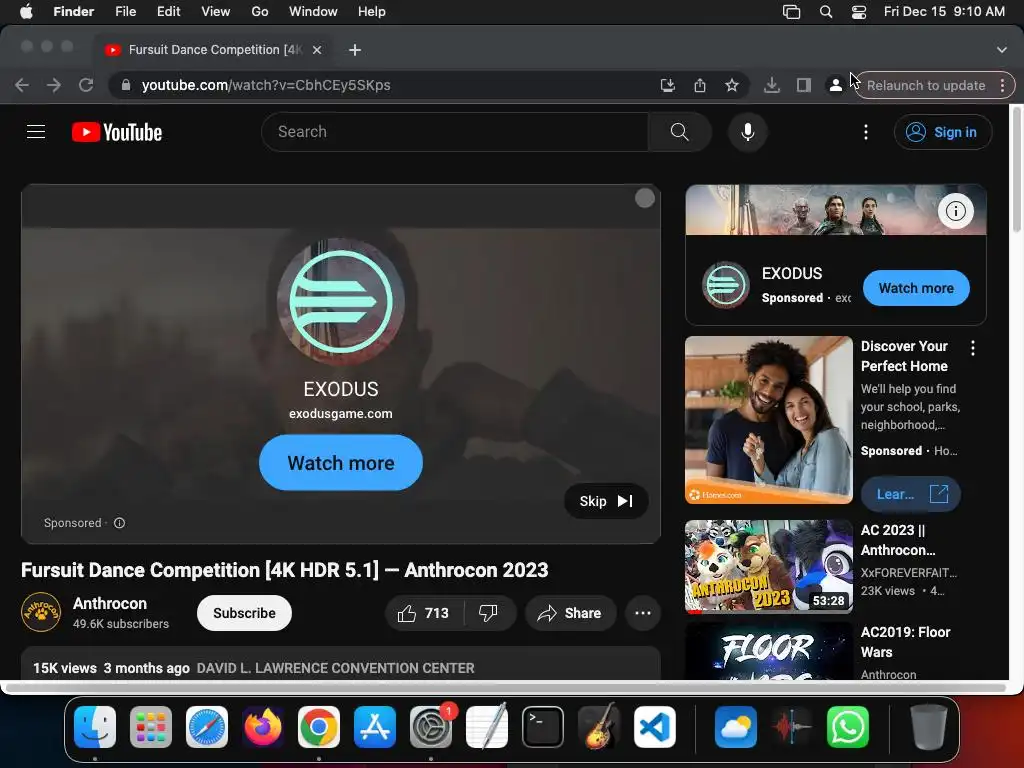Dislike the video with thumbs down
This screenshot has width=1024, height=768.
coord(488,613)
